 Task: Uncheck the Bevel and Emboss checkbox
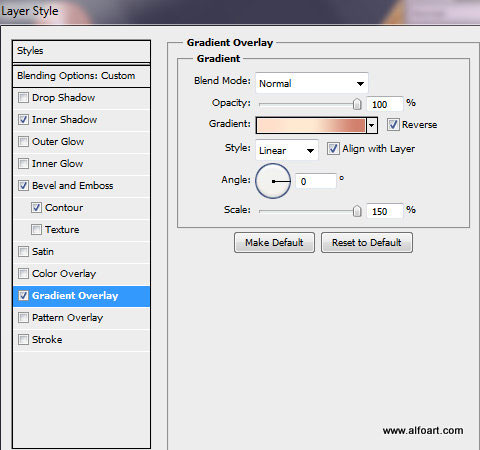pyautogui.click(x=23, y=186)
